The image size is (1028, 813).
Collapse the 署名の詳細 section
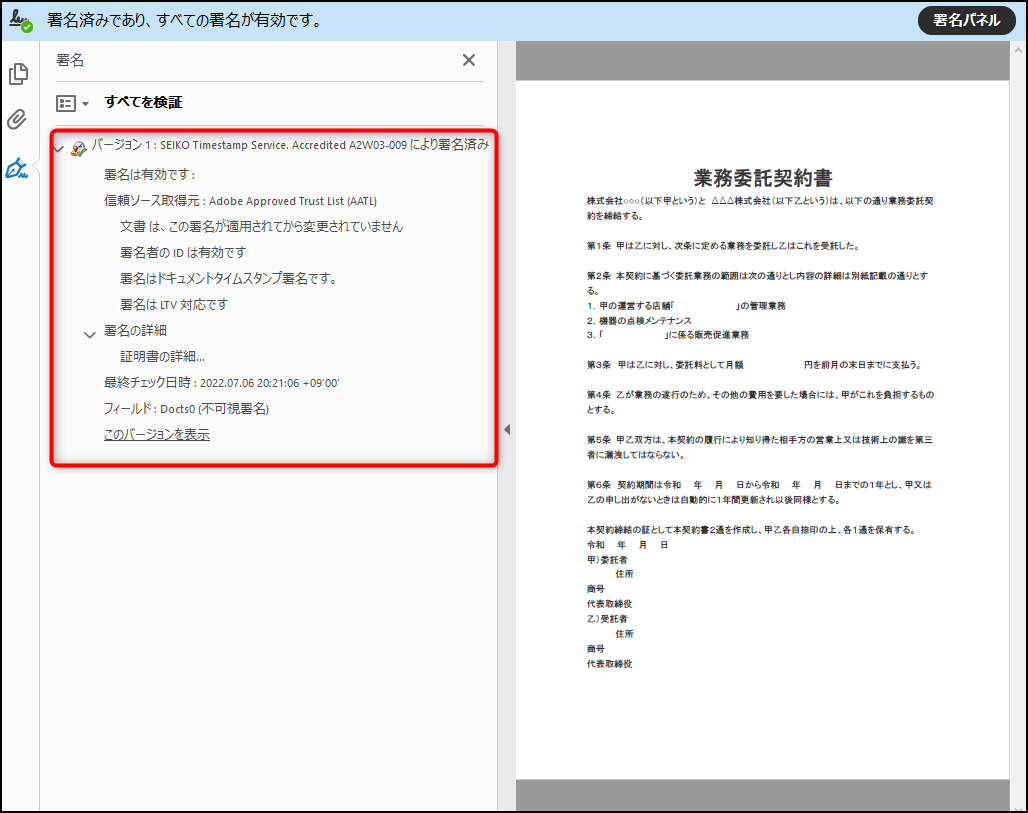90,334
